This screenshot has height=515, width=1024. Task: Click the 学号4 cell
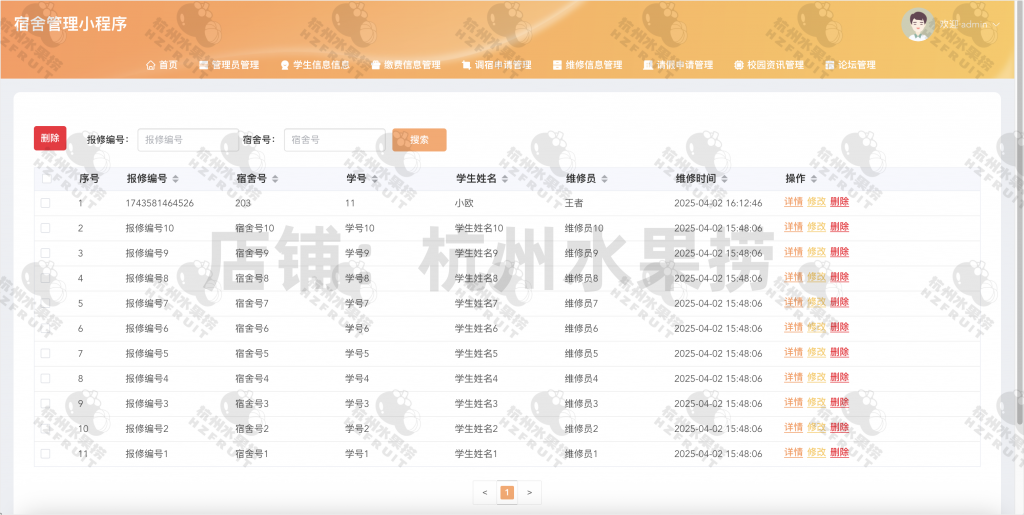pos(357,378)
